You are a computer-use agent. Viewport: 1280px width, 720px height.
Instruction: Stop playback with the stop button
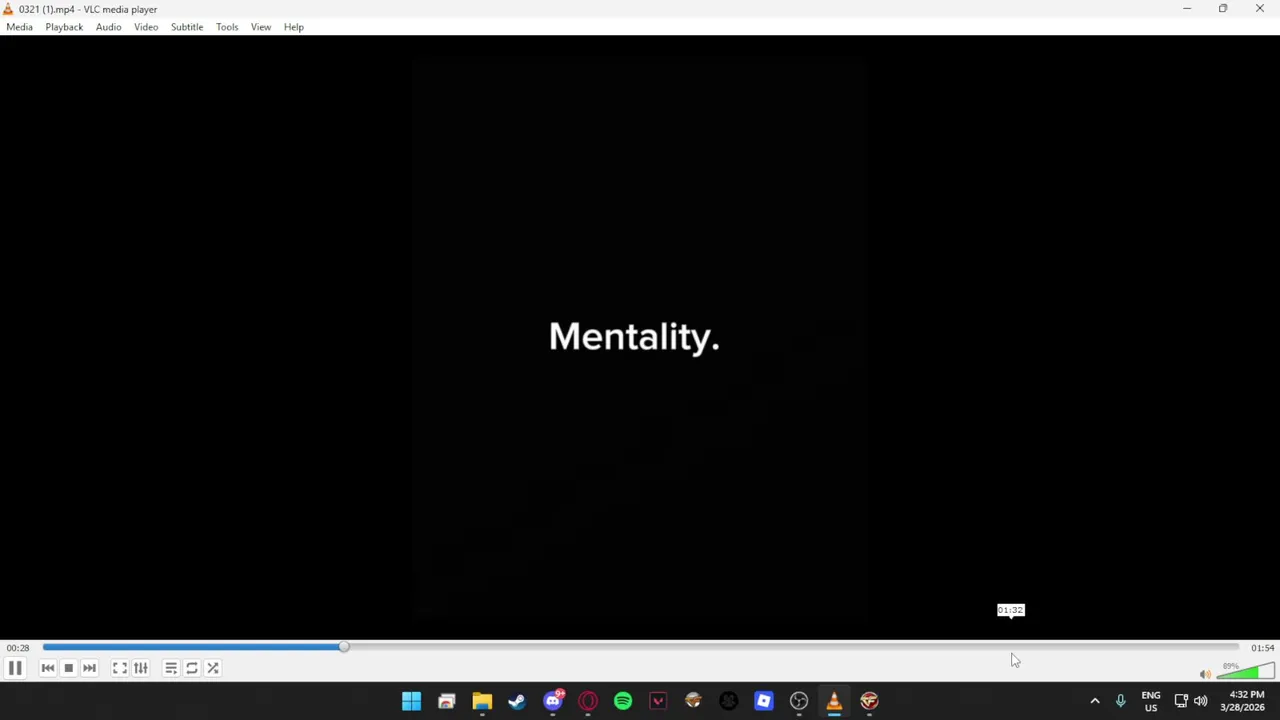[68, 668]
